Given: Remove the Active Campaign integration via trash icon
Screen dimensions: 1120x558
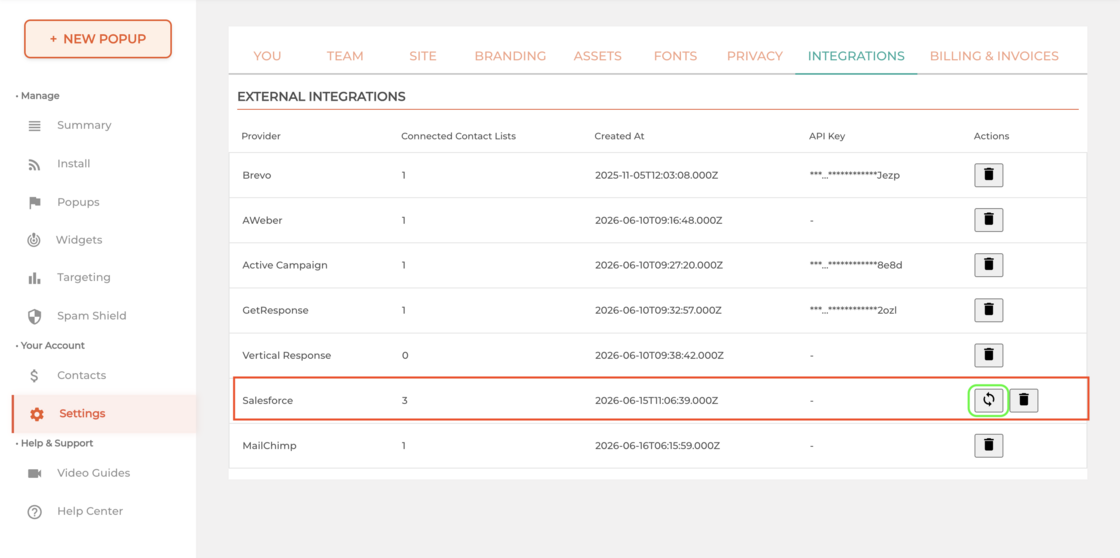Looking at the screenshot, I should (989, 265).
